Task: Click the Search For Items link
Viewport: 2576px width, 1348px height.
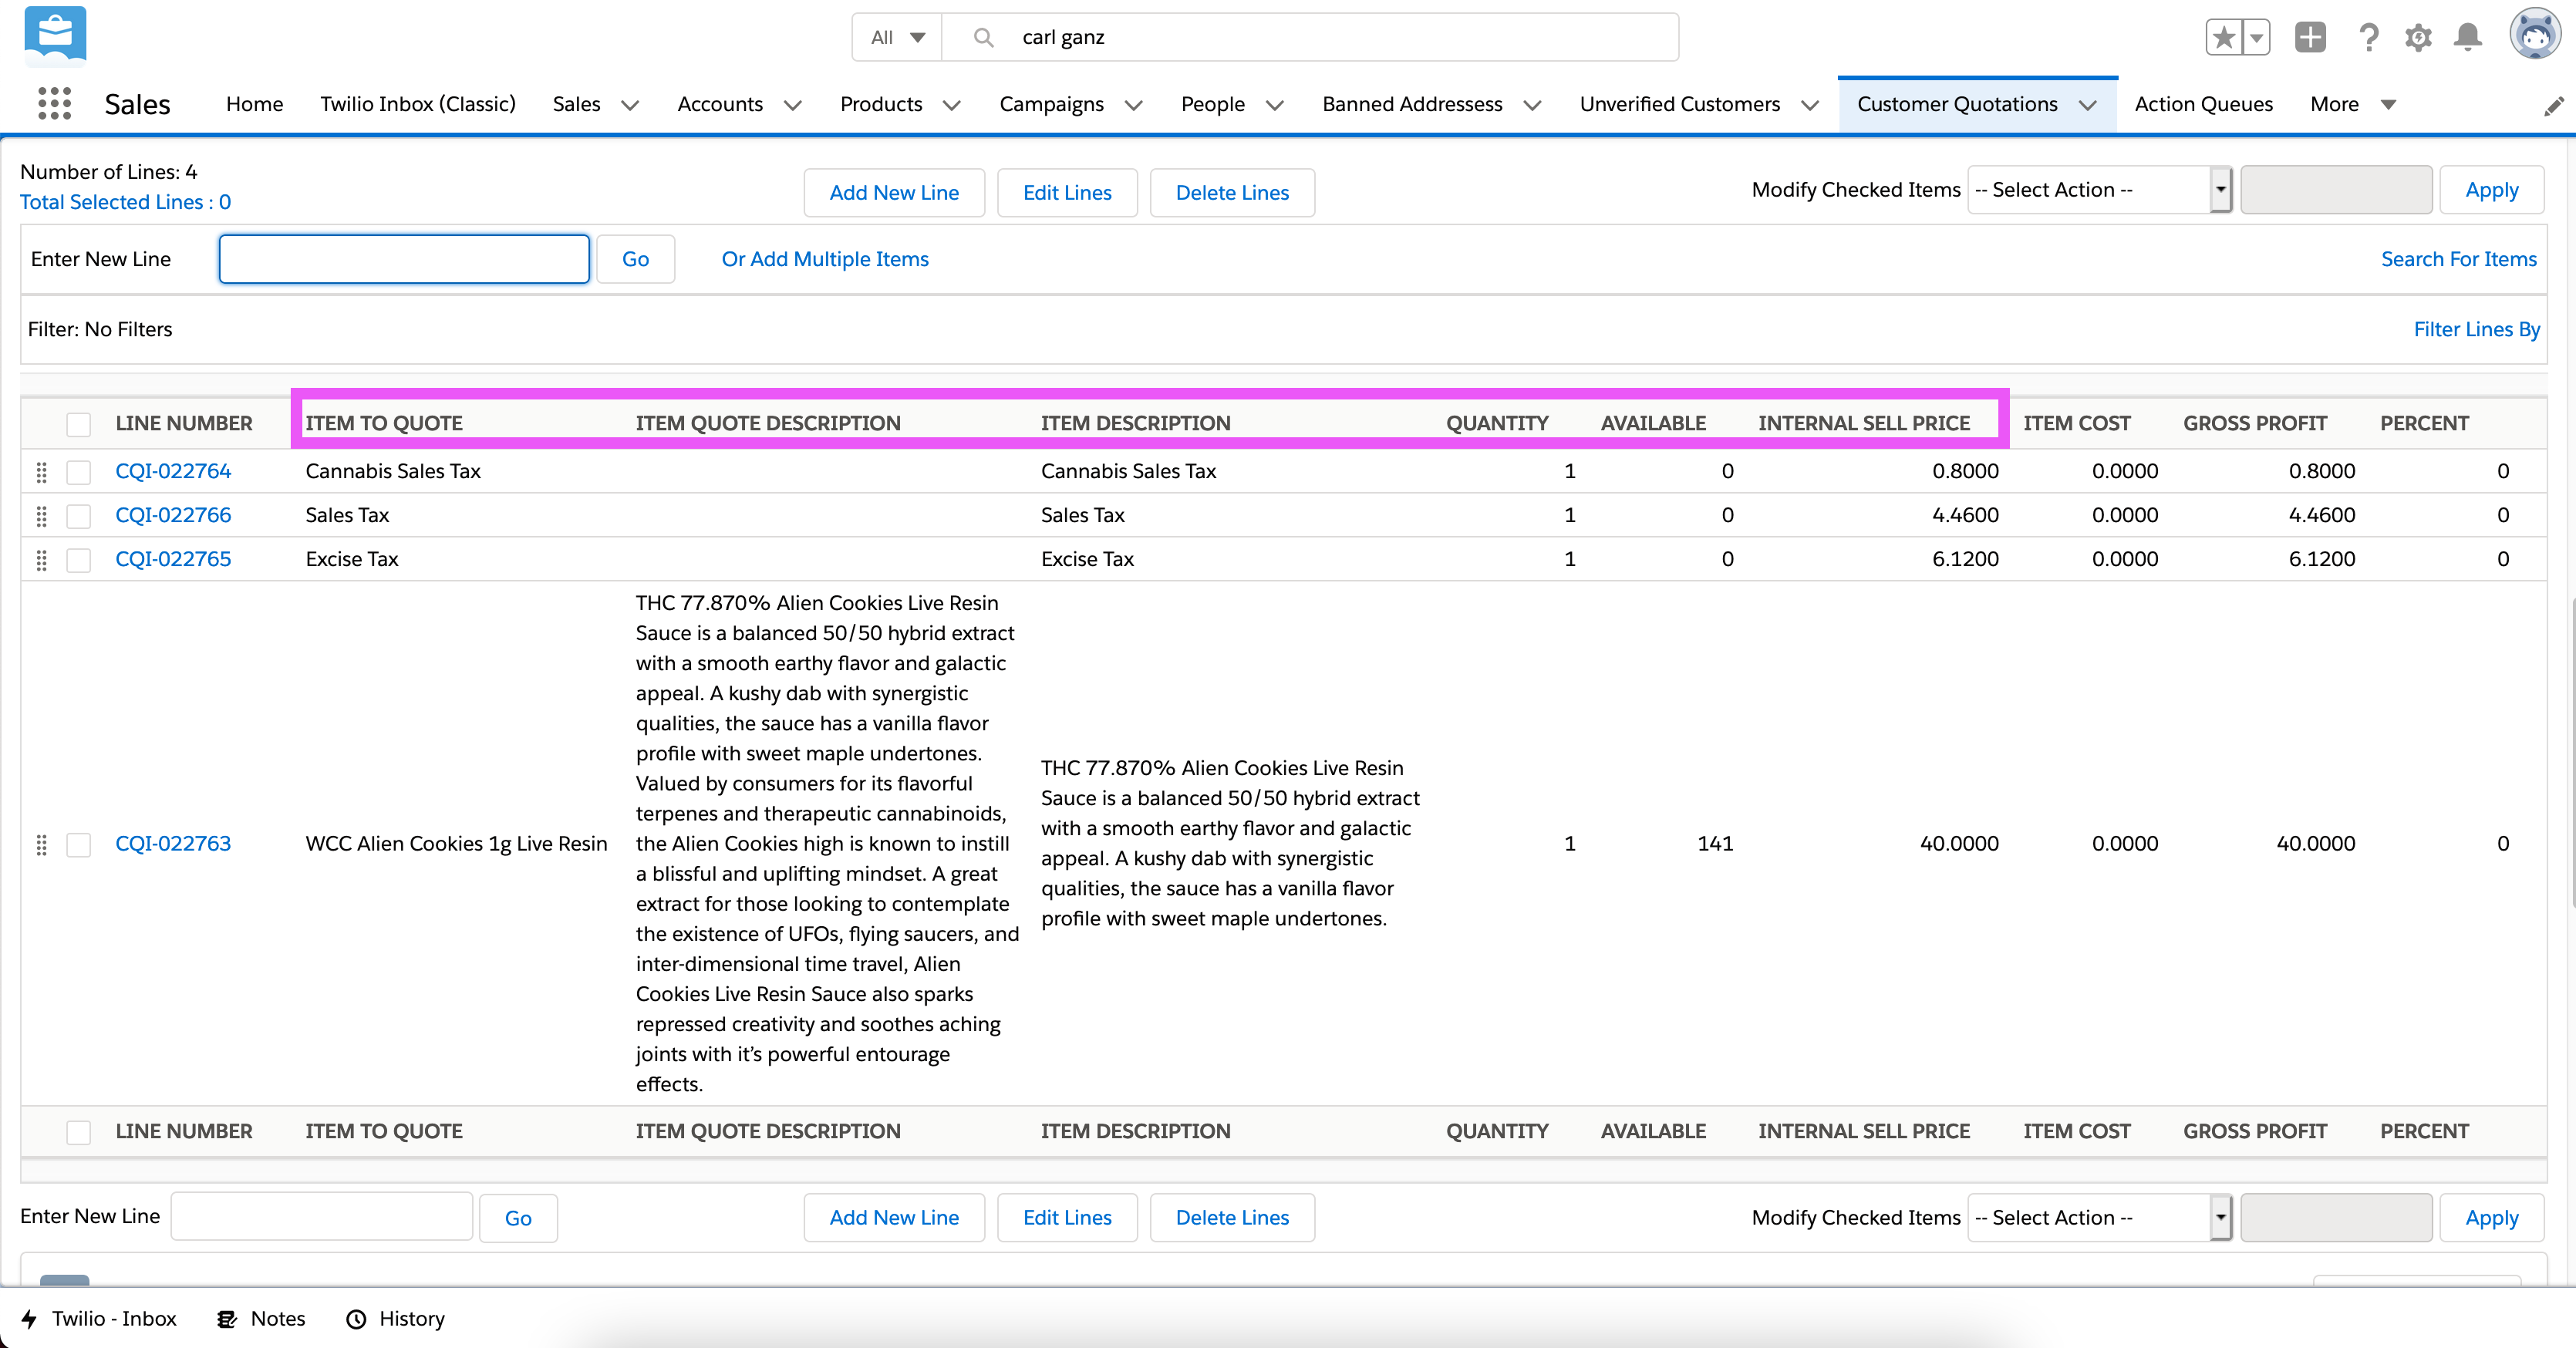Action: pos(2458,259)
